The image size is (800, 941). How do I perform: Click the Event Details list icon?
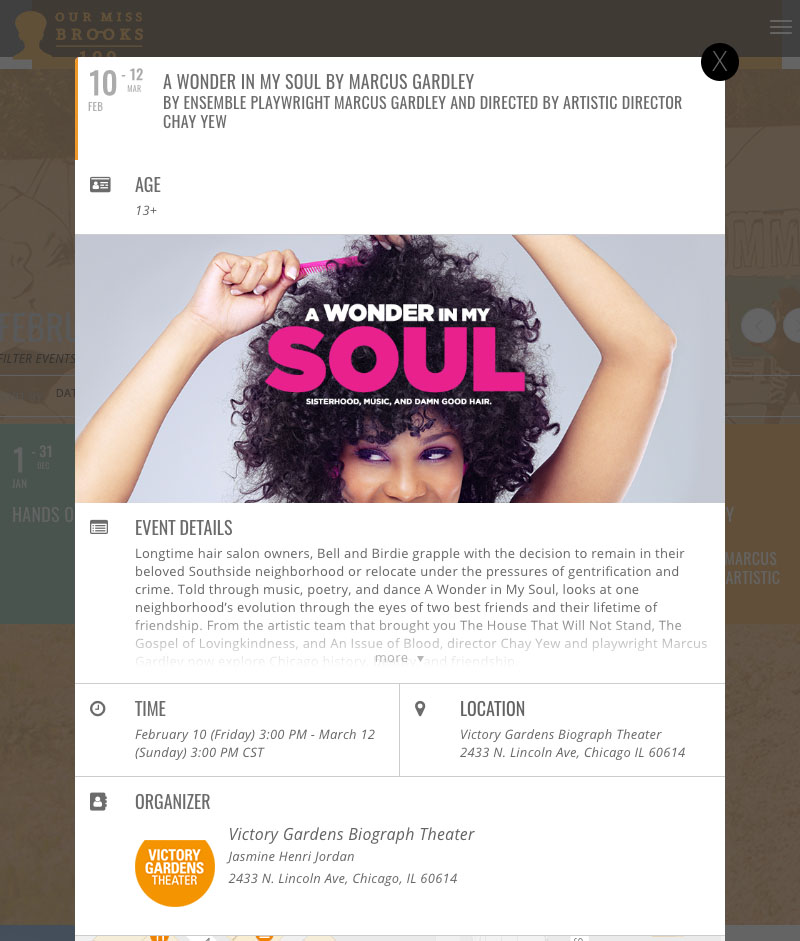point(99,528)
